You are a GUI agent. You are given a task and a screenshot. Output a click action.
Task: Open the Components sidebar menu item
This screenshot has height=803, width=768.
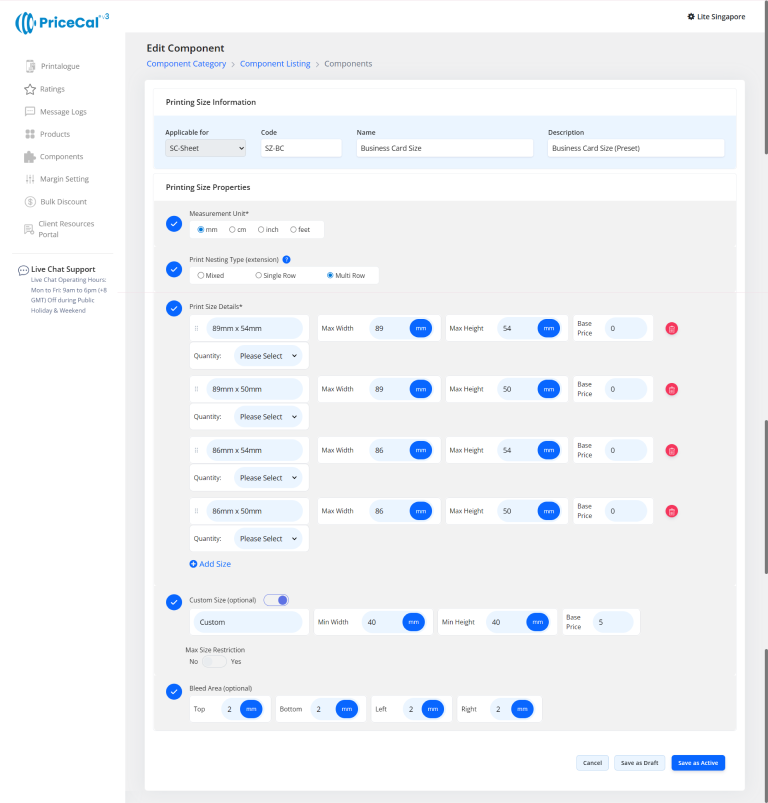(x=61, y=157)
